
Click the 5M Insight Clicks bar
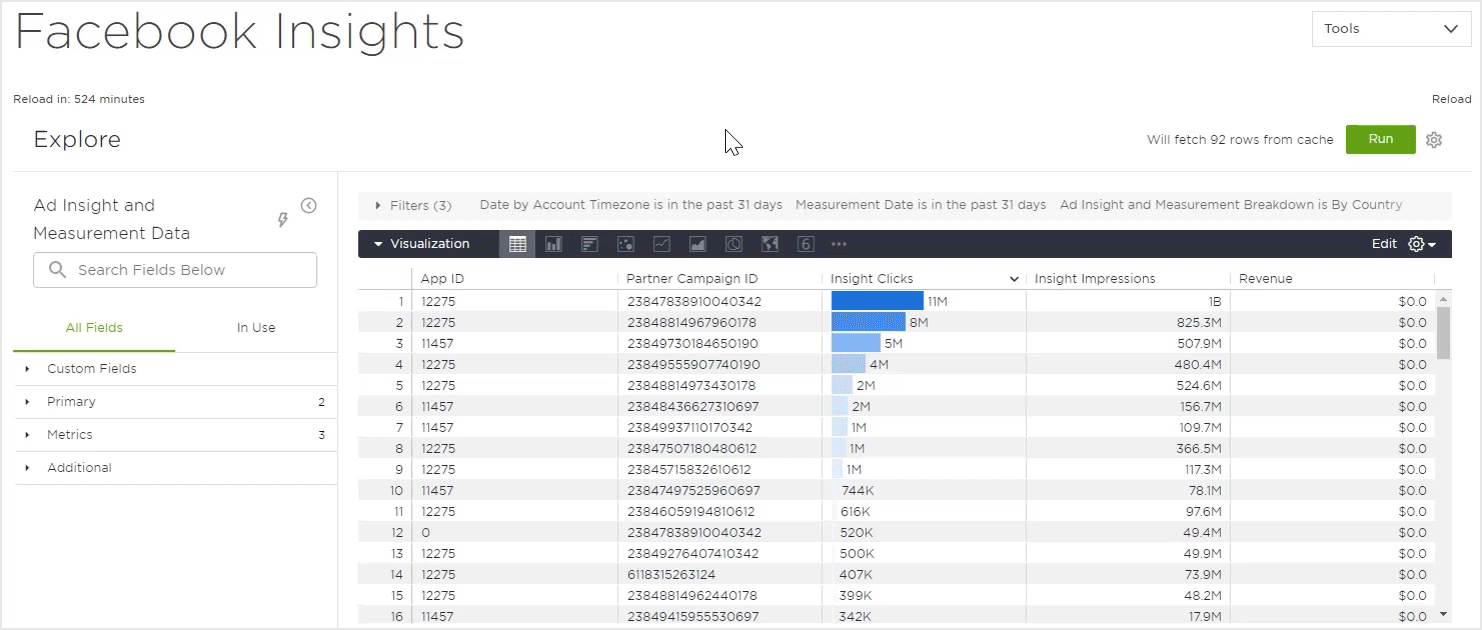click(x=855, y=343)
